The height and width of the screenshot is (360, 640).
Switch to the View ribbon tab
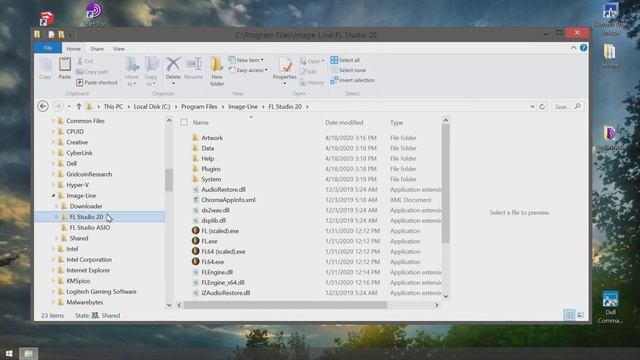tap(119, 49)
